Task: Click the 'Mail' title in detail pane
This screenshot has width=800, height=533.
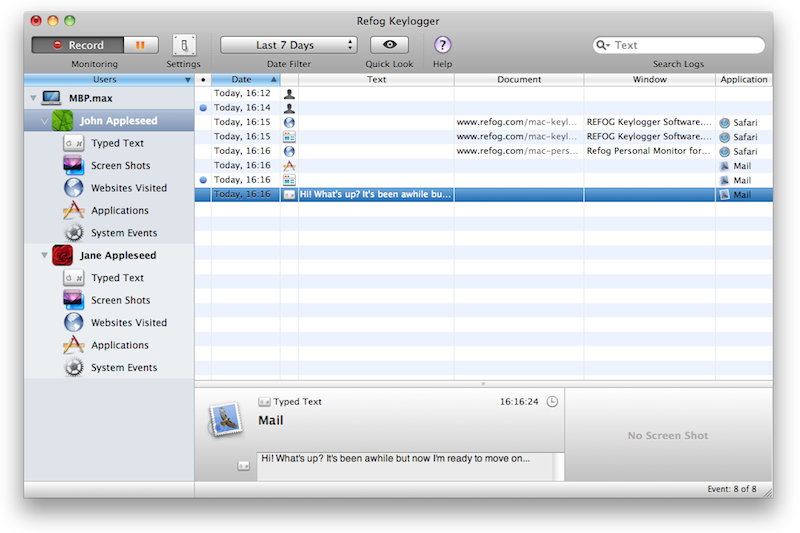Action: (x=270, y=420)
